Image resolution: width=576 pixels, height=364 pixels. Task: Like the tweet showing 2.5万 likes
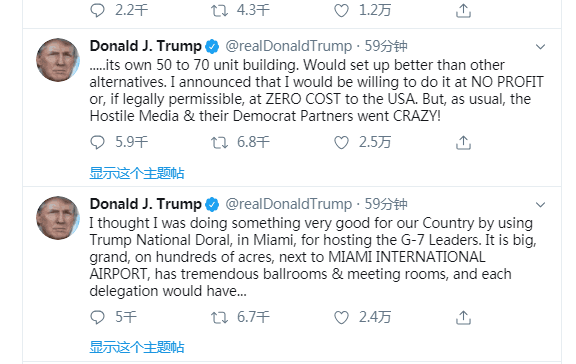341,143
